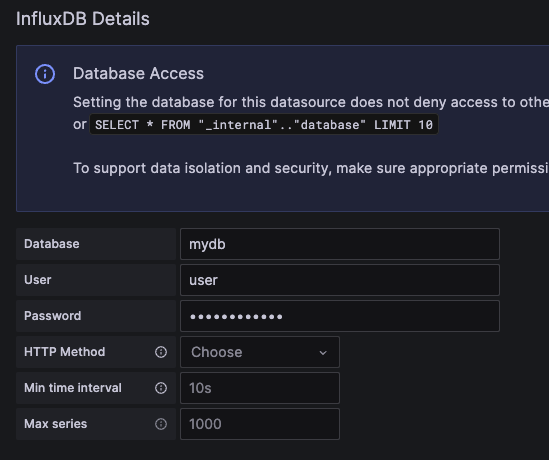Click the Database Access alert title

tap(138, 74)
